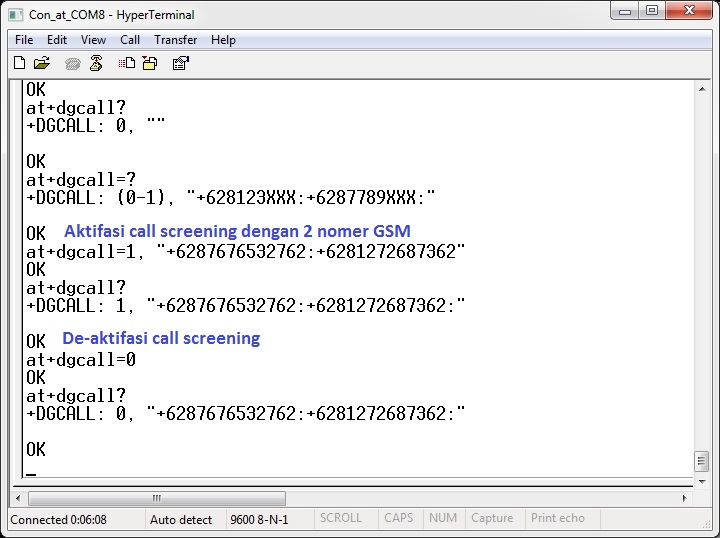Open the View menu
The height and width of the screenshot is (538, 720).
[x=93, y=40]
